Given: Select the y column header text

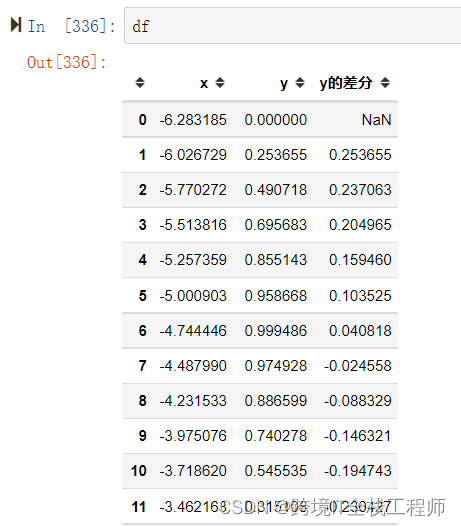Looking at the screenshot, I should (284, 84).
